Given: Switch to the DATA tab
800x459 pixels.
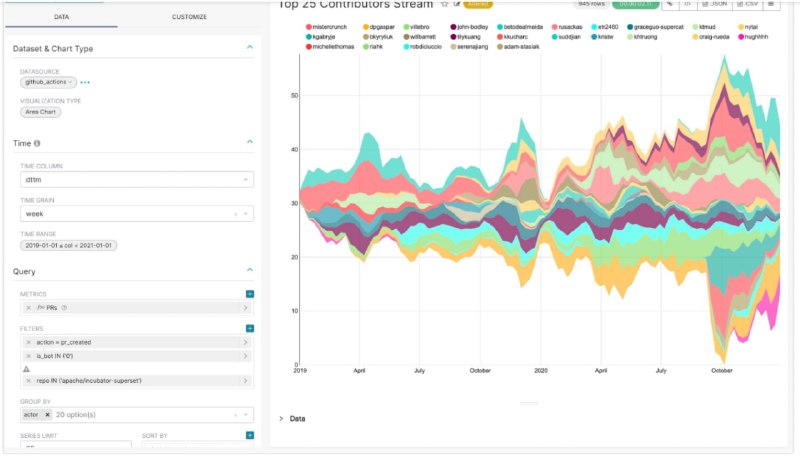Looking at the screenshot, I should 61,17.
